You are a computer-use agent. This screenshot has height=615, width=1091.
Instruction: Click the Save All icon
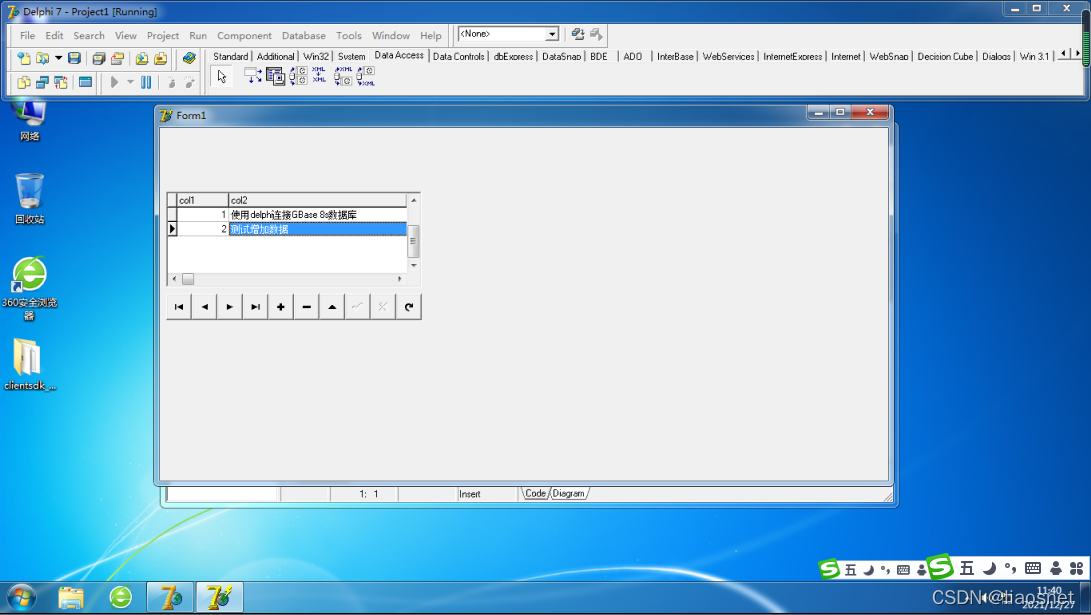pos(98,58)
